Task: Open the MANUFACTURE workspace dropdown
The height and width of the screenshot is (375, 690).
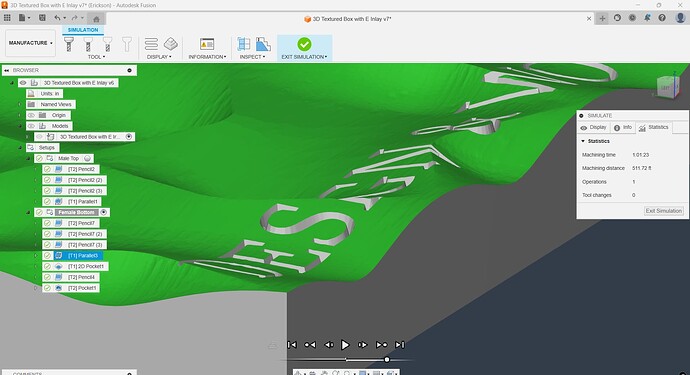Action: 30,43
